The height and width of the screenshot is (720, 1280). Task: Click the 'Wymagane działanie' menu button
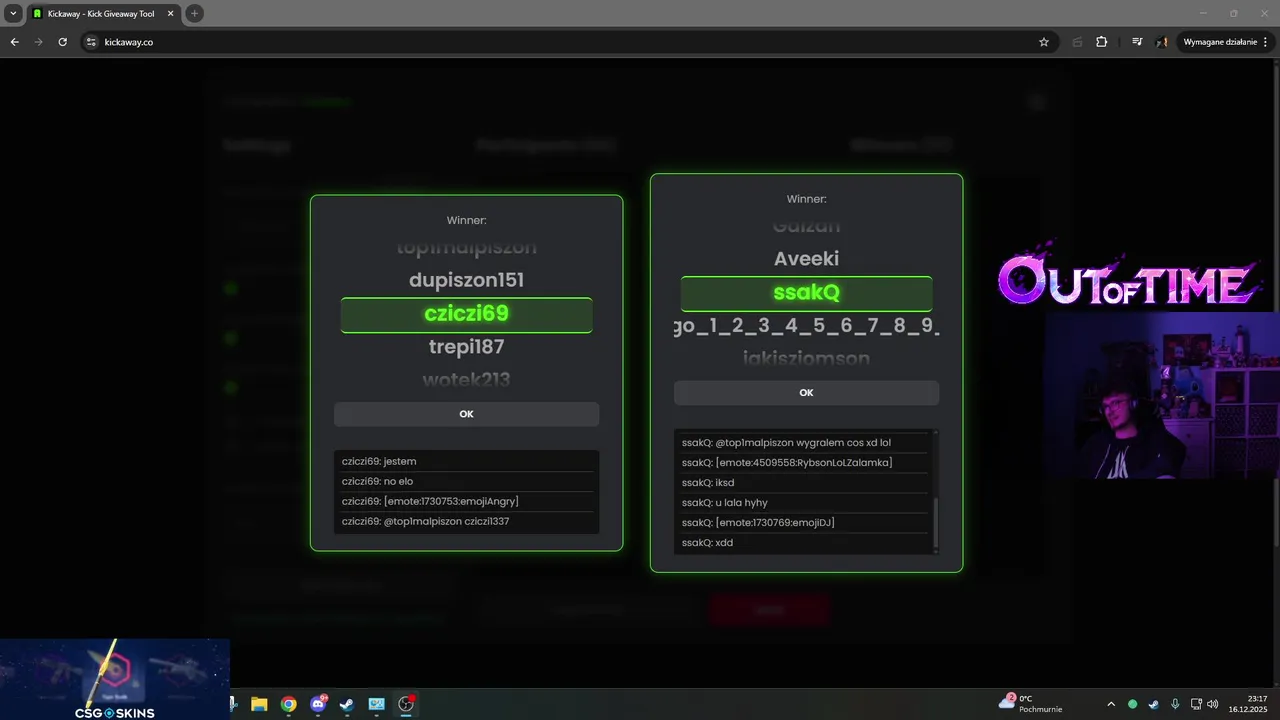(x=1225, y=42)
